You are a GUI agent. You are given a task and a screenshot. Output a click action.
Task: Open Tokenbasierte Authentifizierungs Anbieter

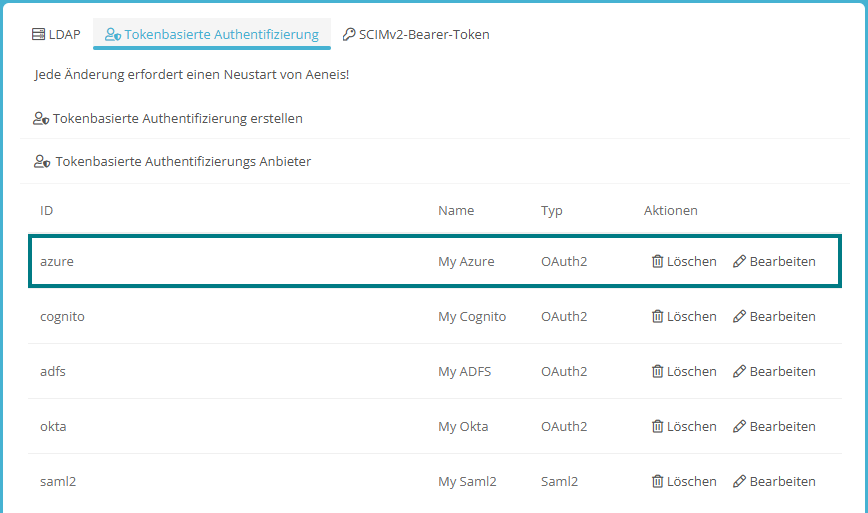172,162
